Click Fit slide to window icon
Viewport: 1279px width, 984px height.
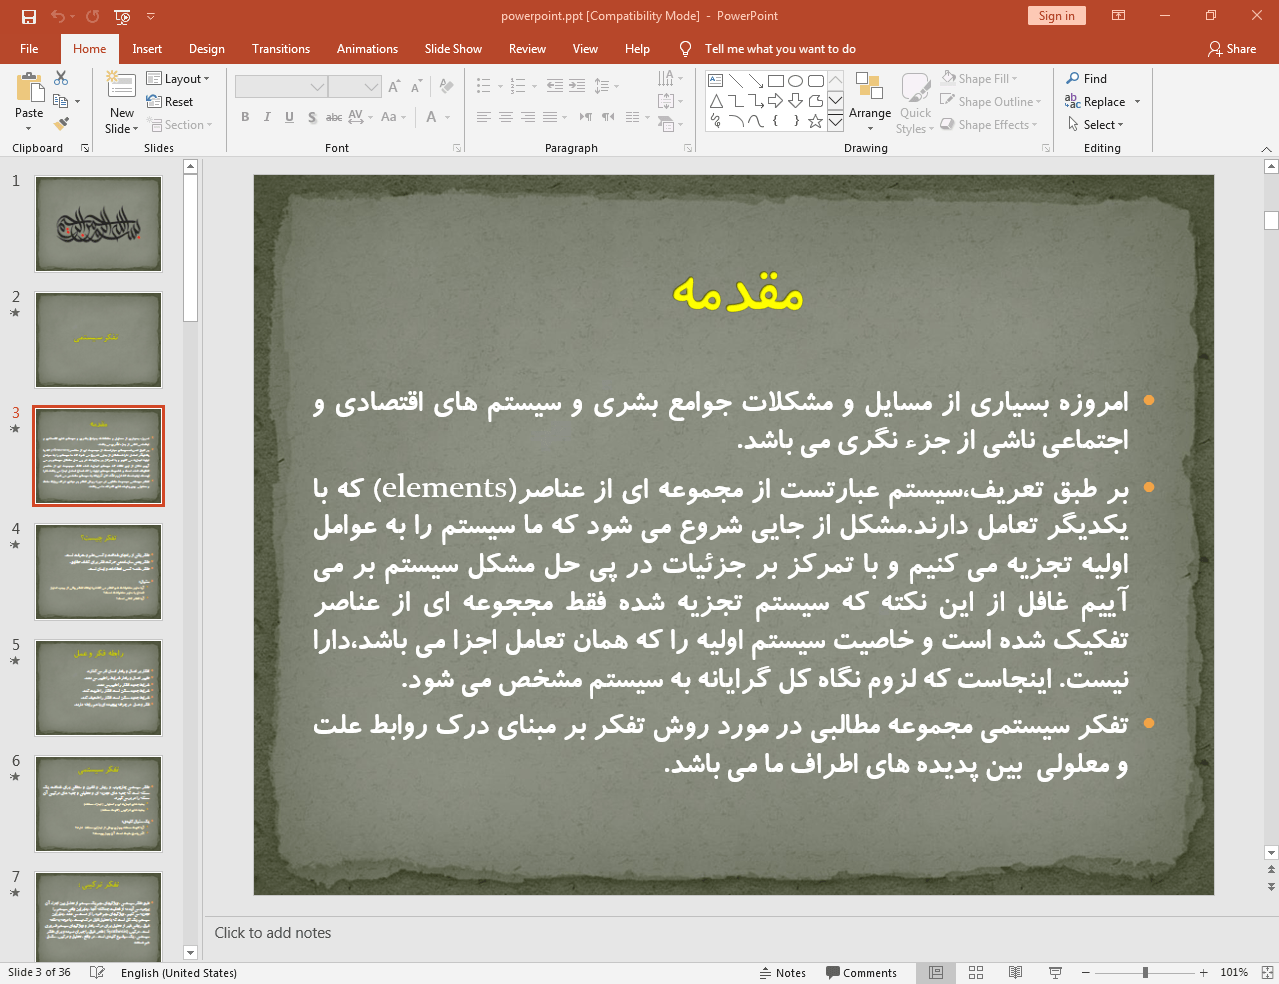click(x=1267, y=972)
